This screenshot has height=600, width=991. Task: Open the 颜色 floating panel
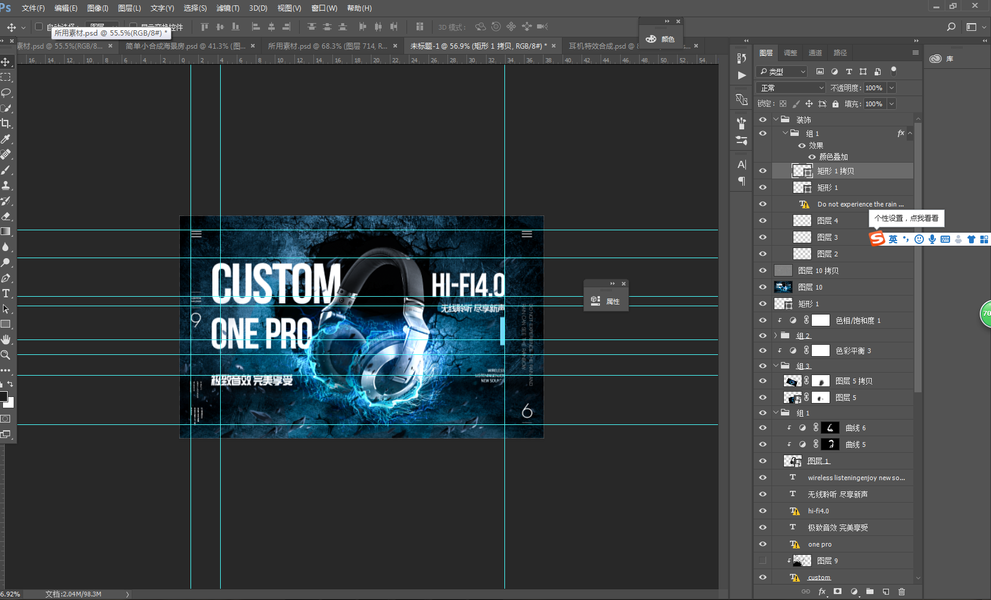pyautogui.click(x=660, y=39)
